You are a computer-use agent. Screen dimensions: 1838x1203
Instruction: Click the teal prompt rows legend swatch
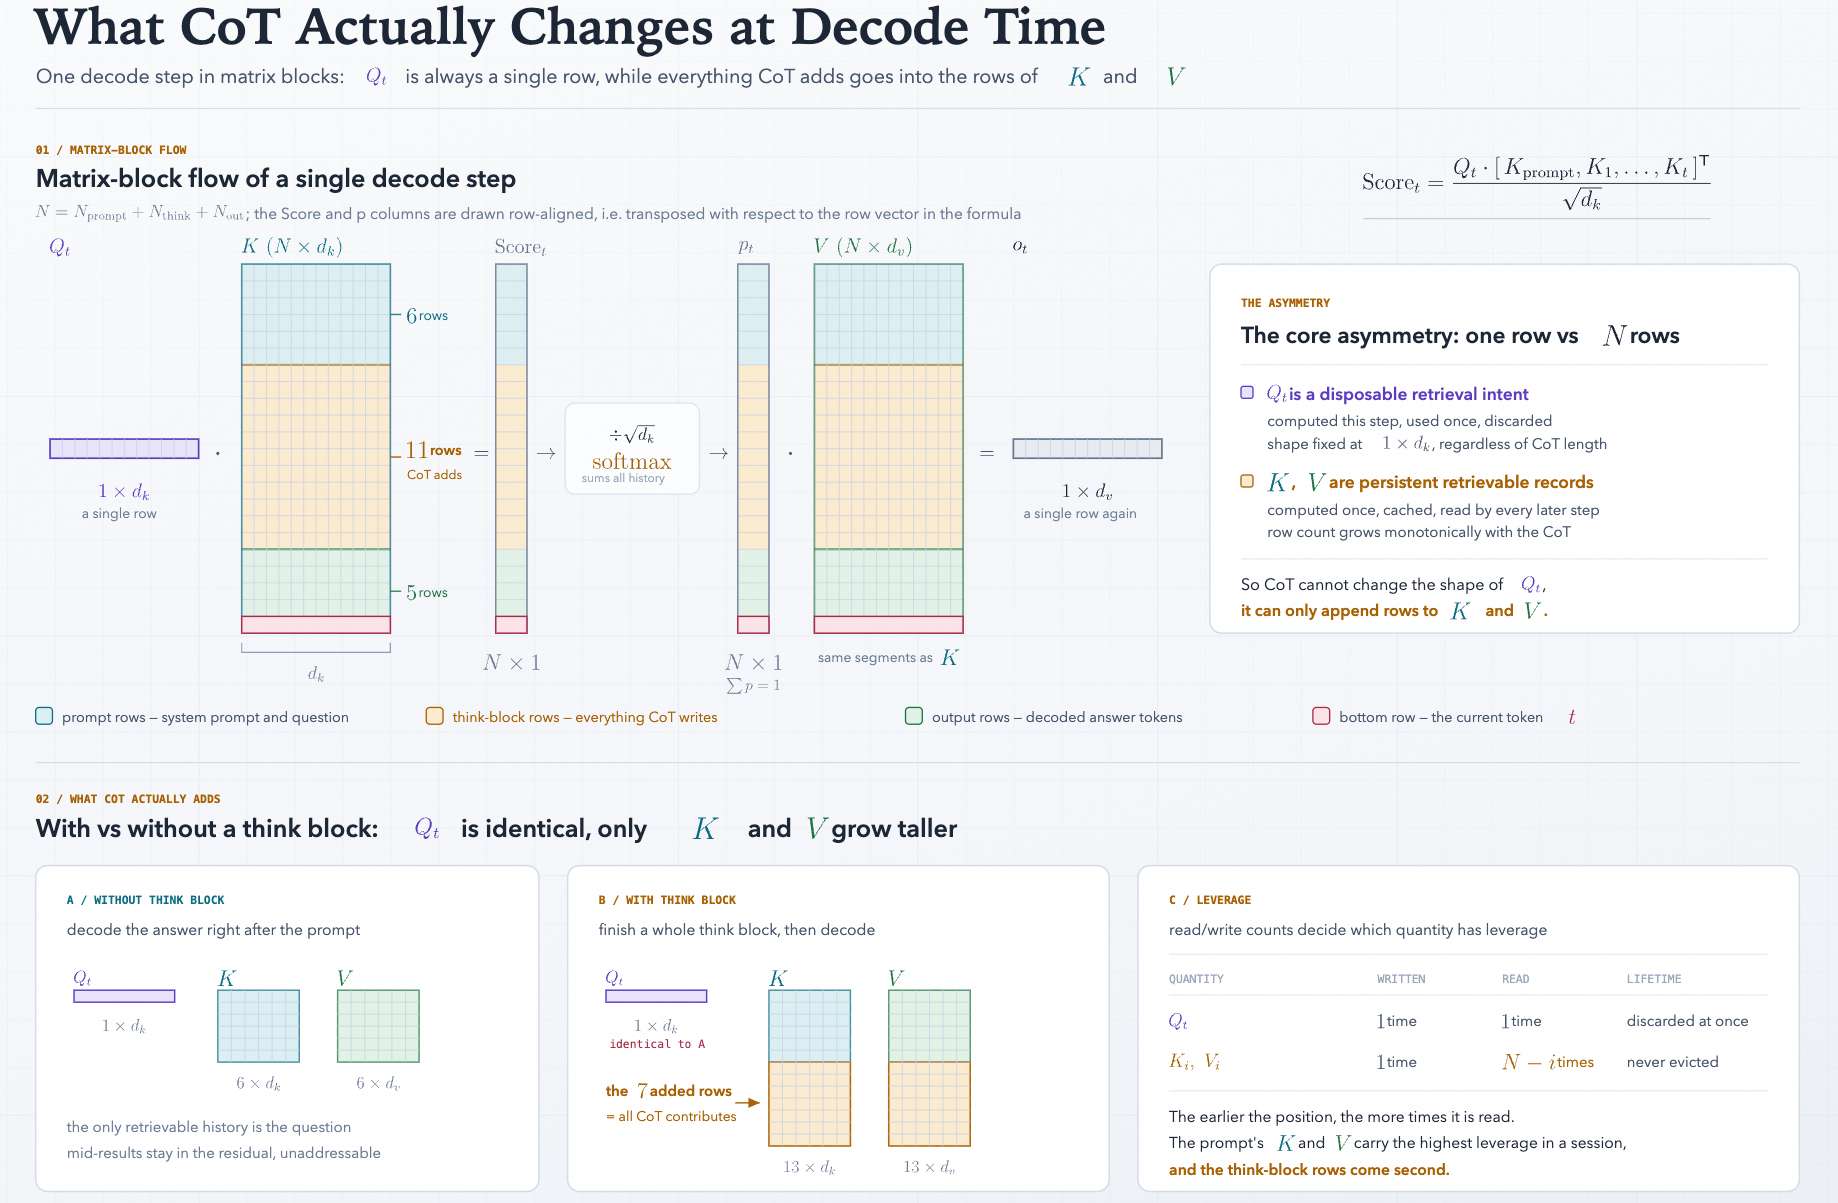click(44, 716)
